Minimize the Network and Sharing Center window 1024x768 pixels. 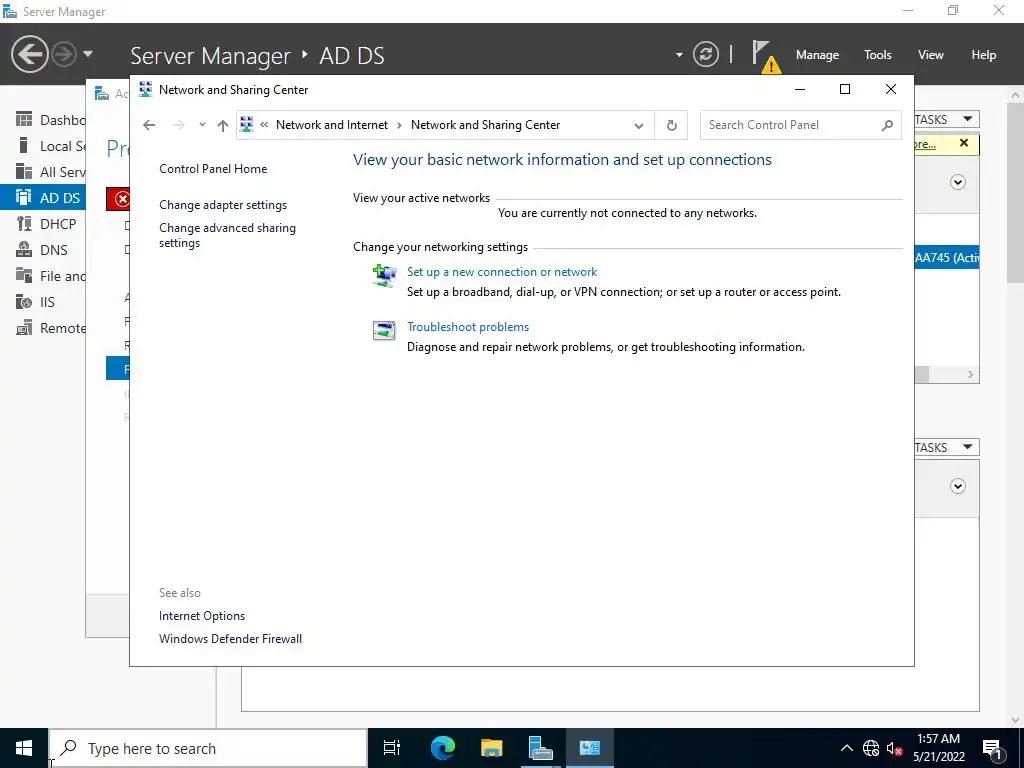click(x=799, y=89)
